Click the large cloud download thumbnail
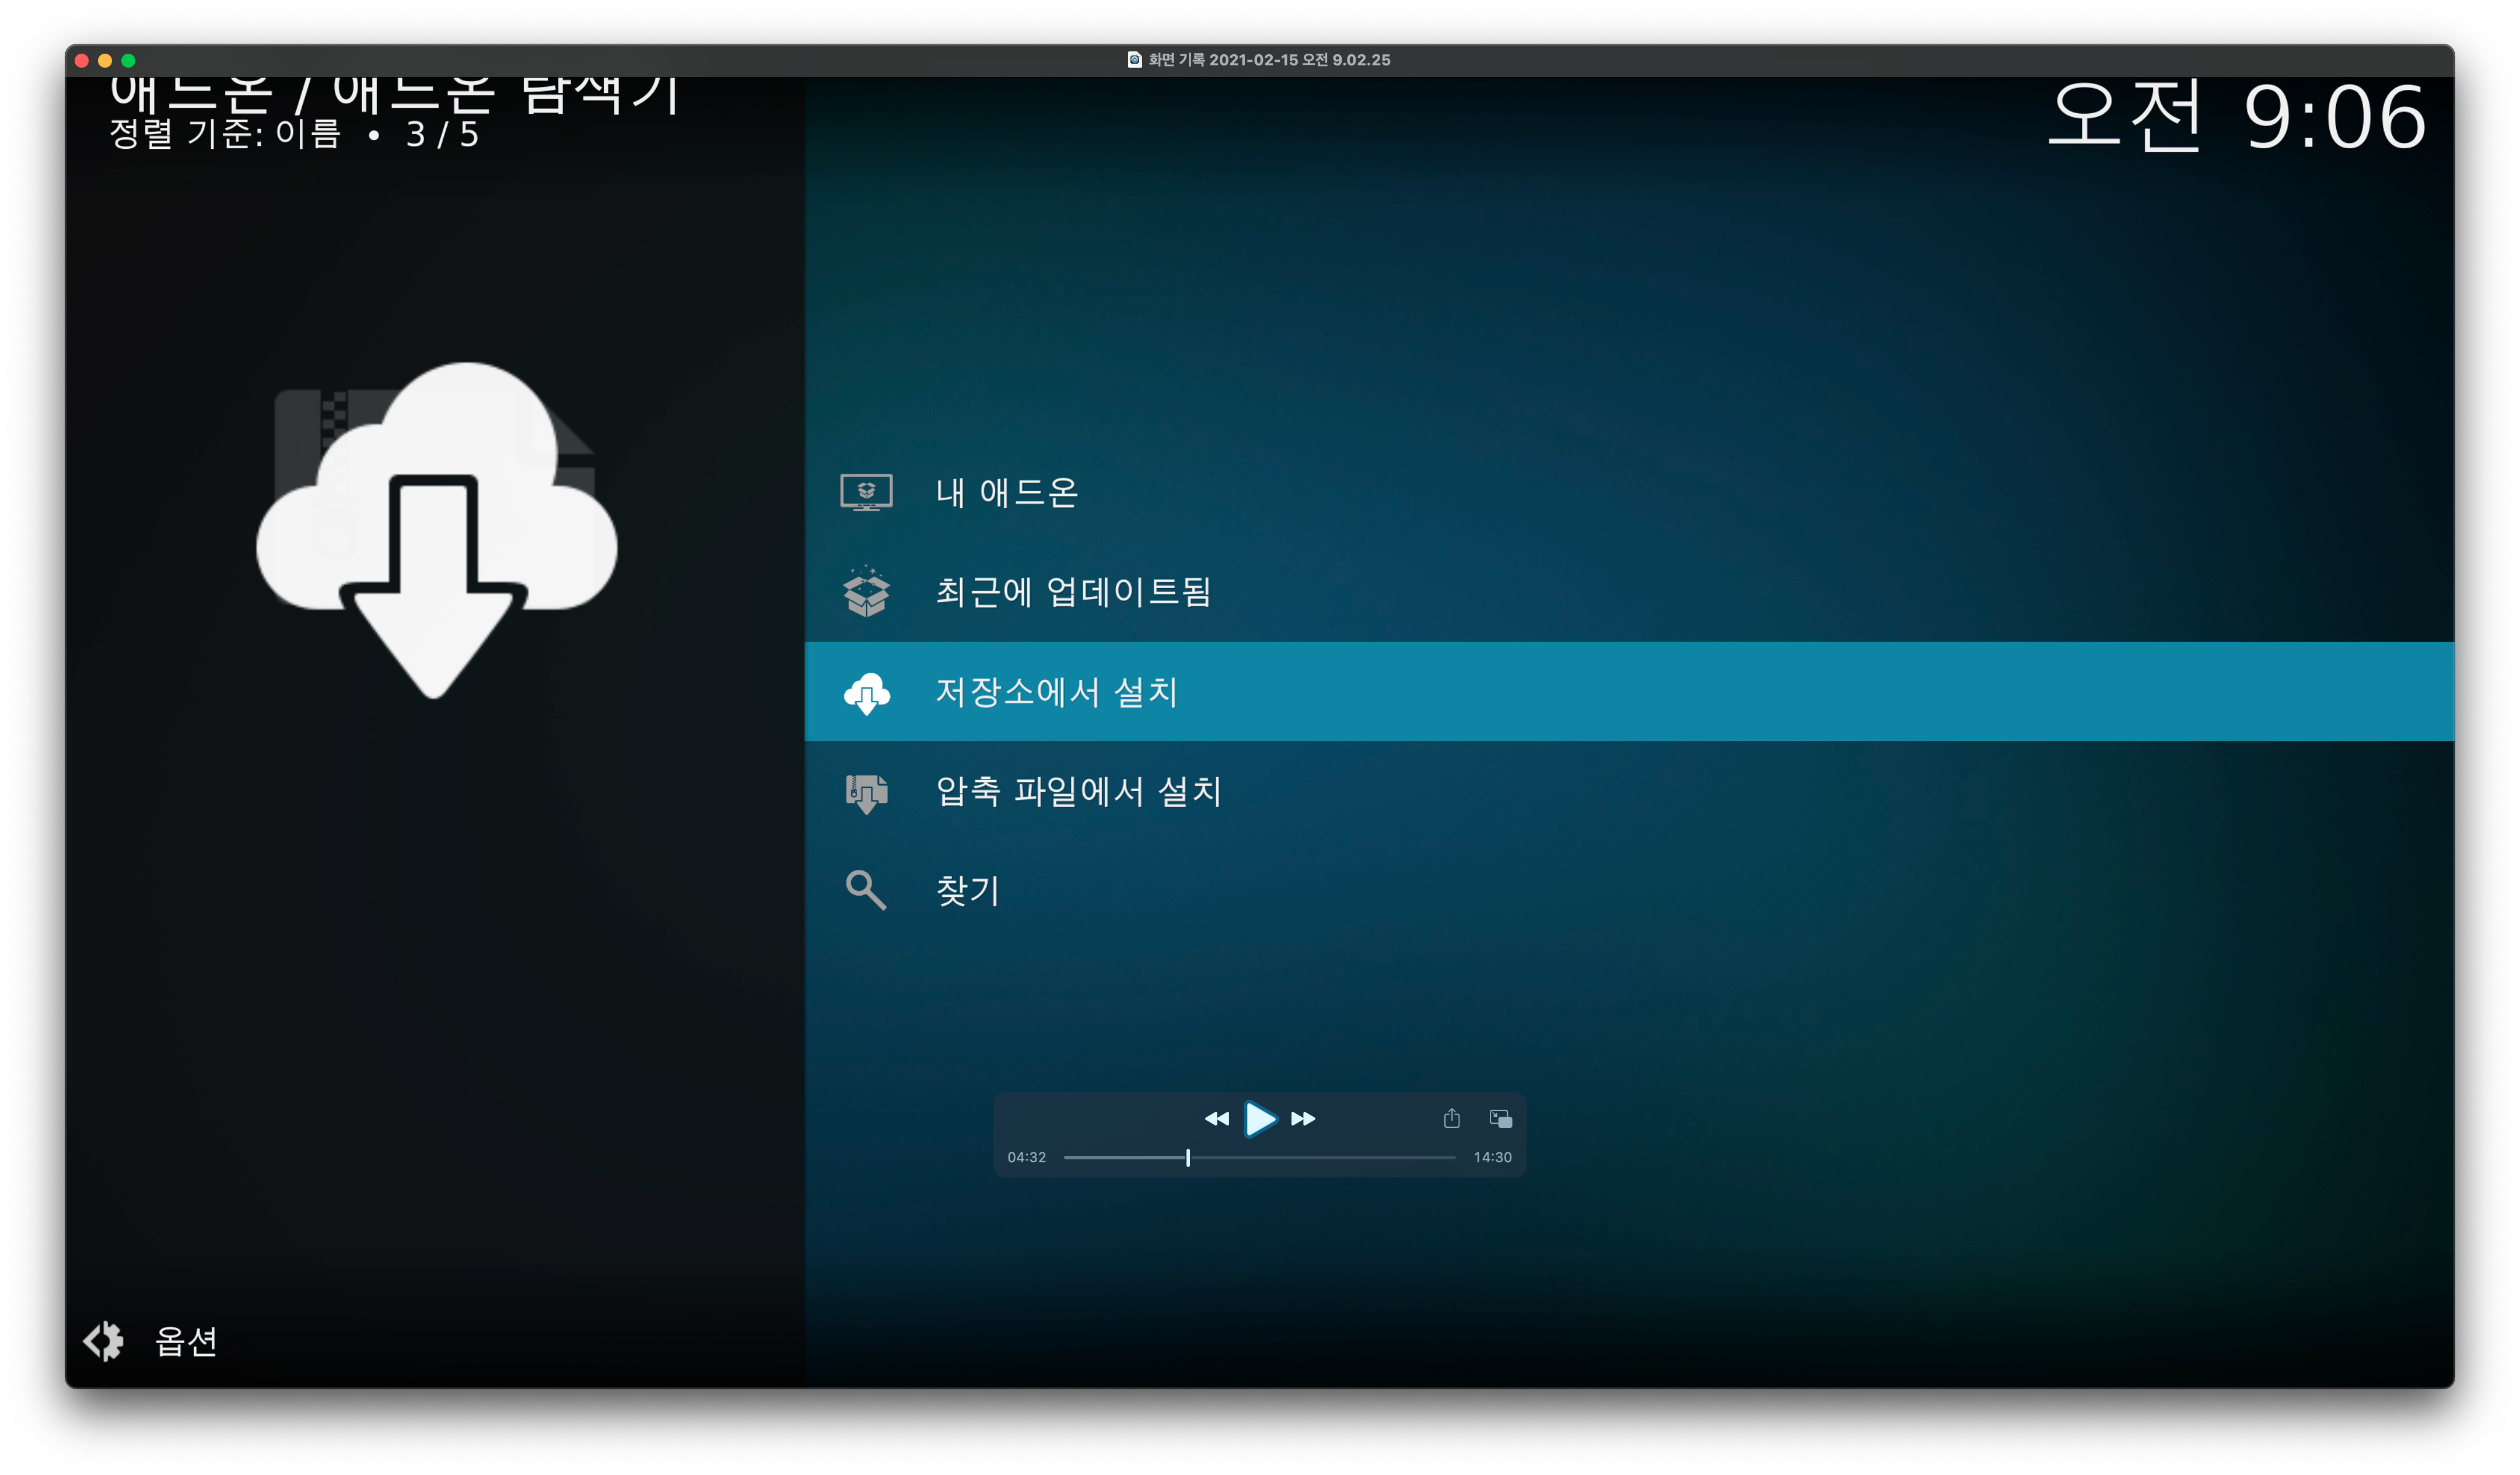2520x1475 pixels. point(436,528)
